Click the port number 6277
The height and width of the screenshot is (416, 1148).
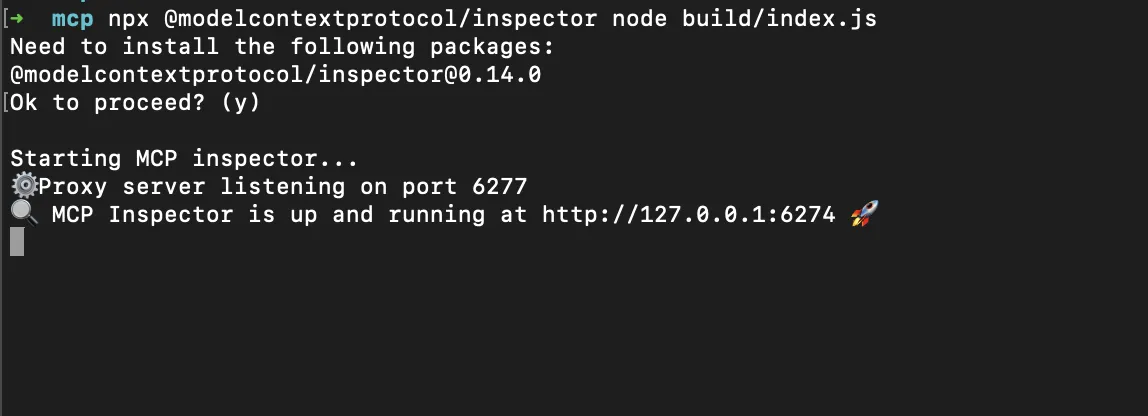tap(500, 186)
